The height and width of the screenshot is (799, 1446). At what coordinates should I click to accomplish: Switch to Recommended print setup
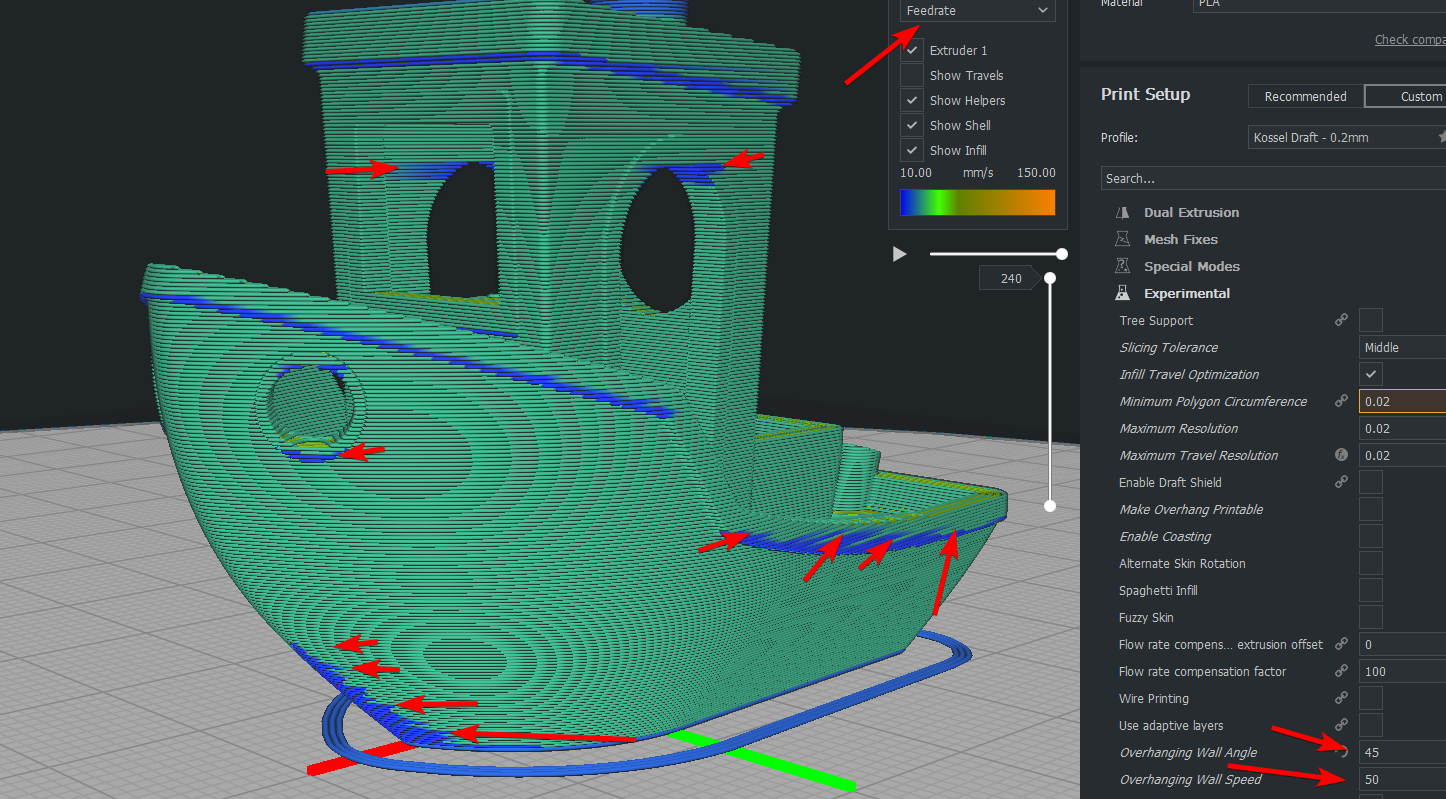pos(1305,97)
